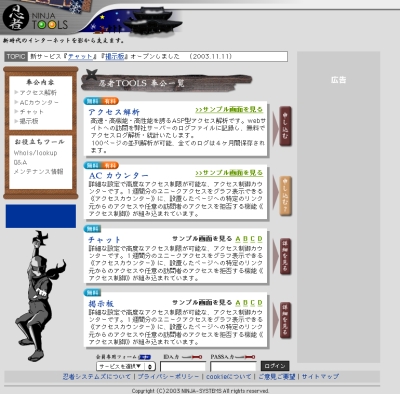The height and width of the screenshot is (394, 400).
Task: Focus the ID入力 field
Action: 183,367
